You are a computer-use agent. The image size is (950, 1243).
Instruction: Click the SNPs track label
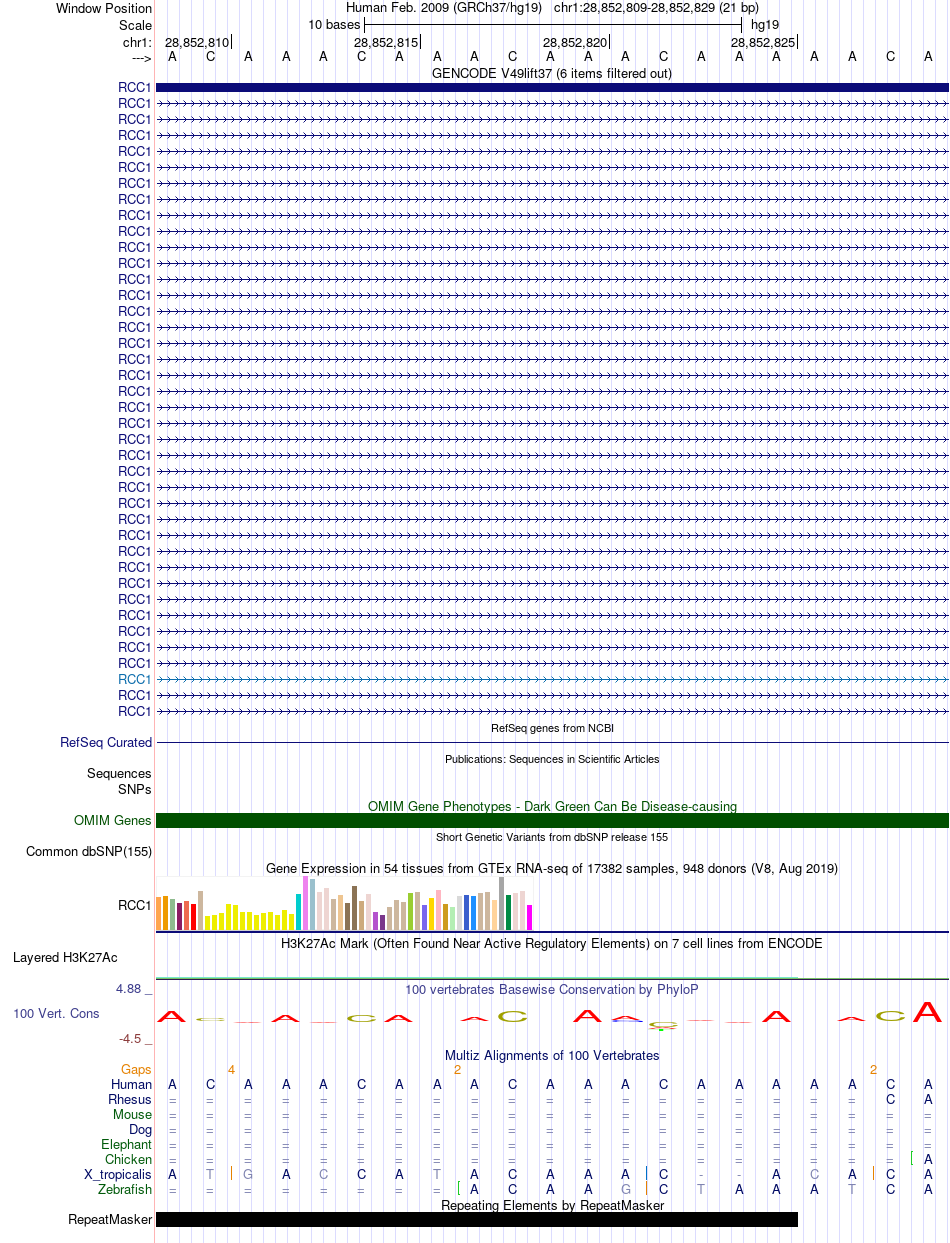[135, 789]
